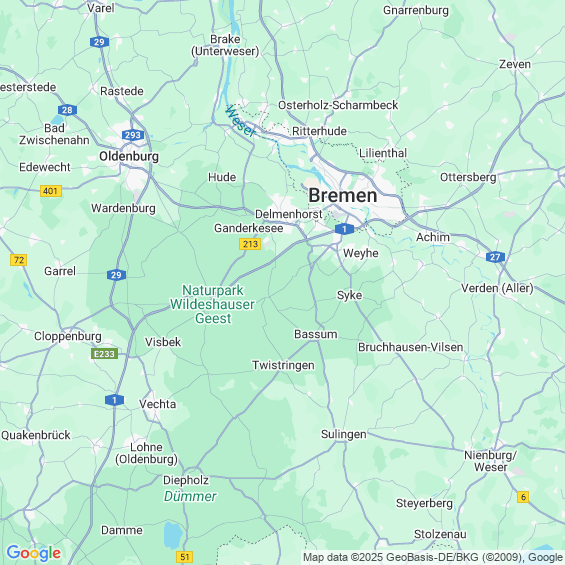Image resolution: width=565 pixels, height=565 pixels.
Task: Select the Bremen city label
Action: click(x=343, y=195)
